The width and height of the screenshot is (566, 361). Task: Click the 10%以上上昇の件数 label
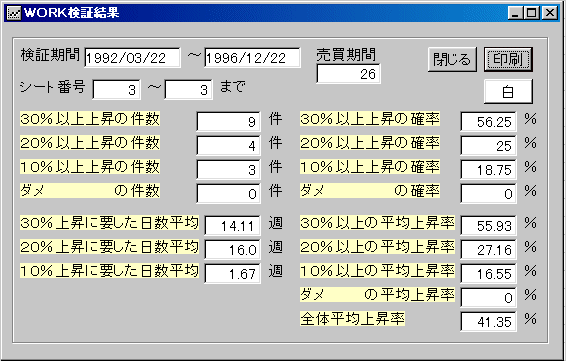[90, 167]
